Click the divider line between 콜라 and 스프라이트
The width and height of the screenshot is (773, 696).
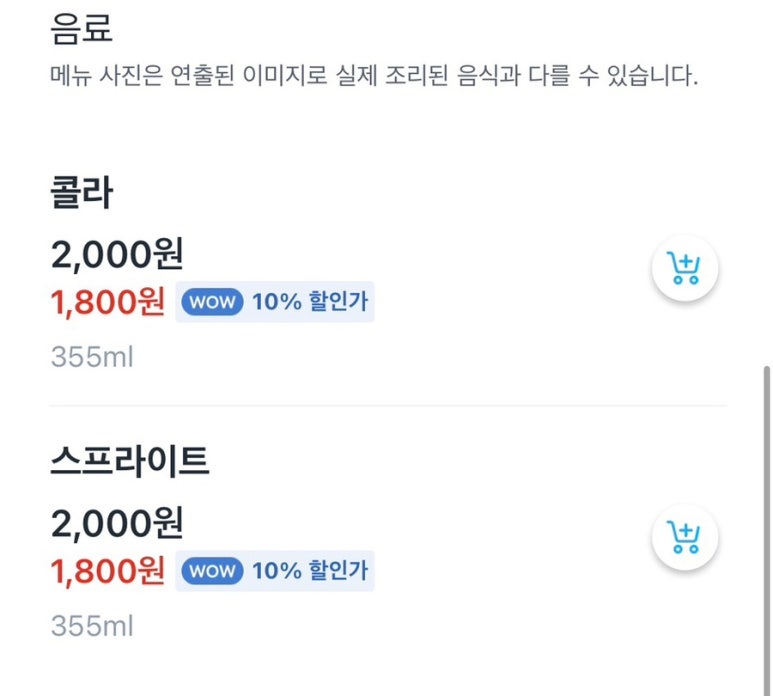coord(388,406)
